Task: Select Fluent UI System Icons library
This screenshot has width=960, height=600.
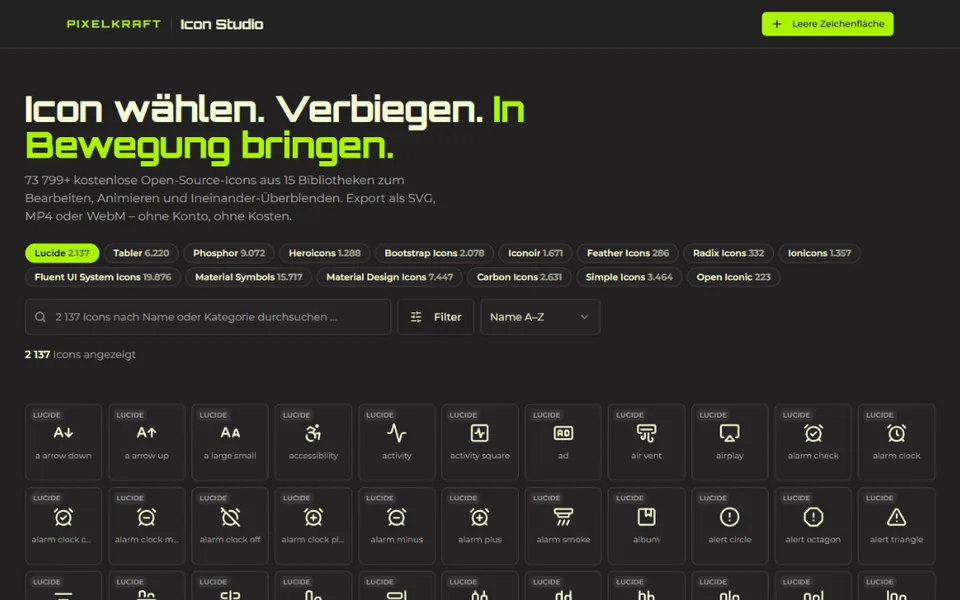Action: coord(103,277)
